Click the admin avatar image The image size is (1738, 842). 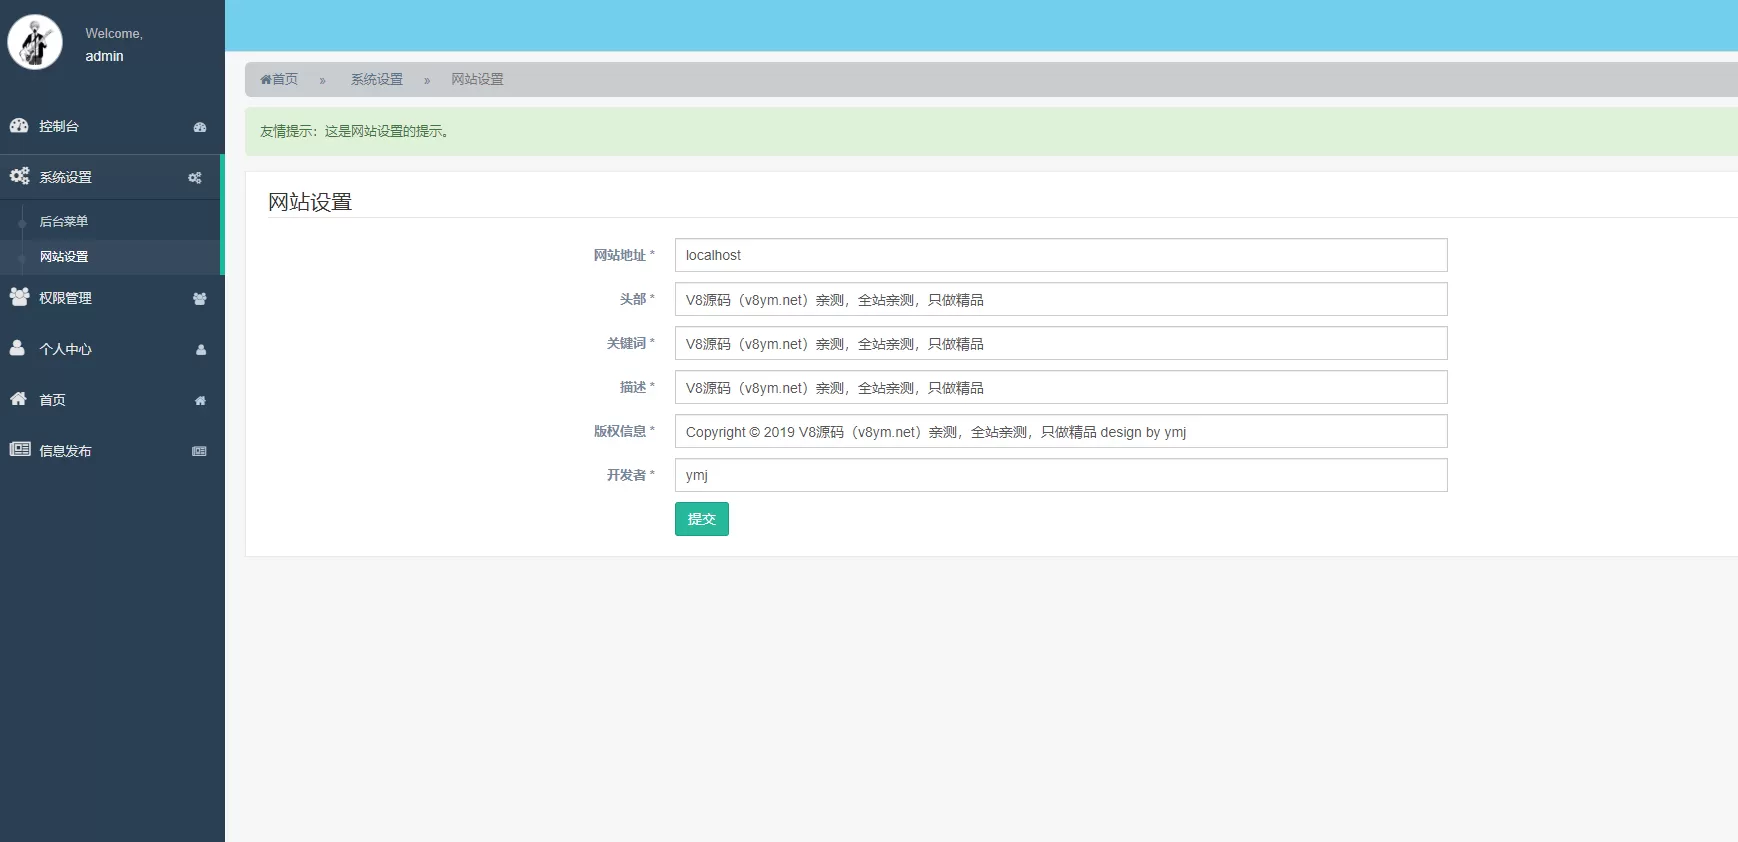[x=35, y=43]
